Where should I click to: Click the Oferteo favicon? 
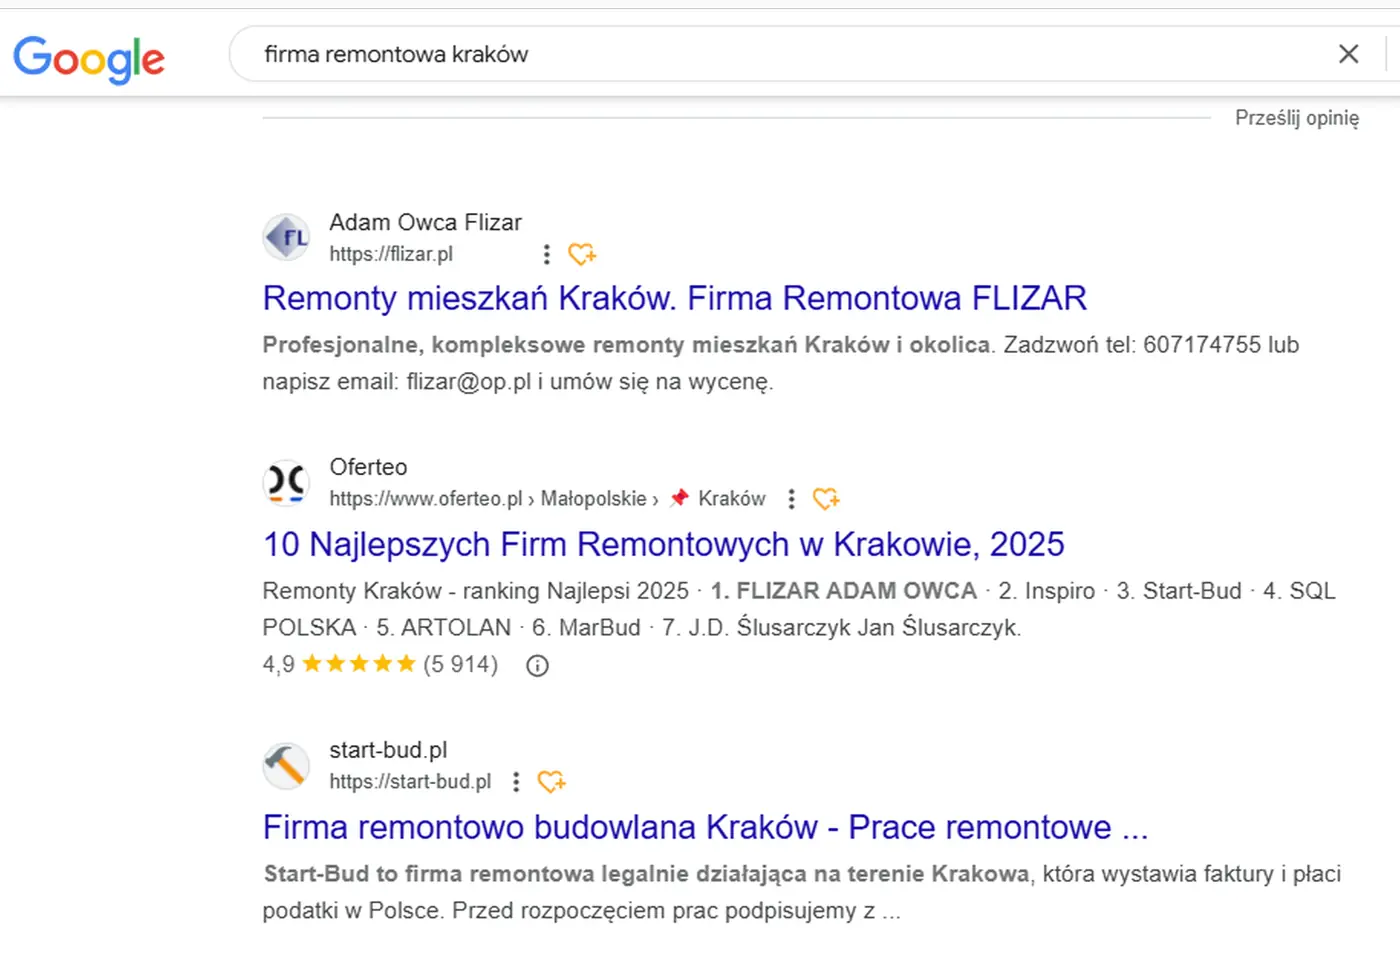(x=287, y=482)
